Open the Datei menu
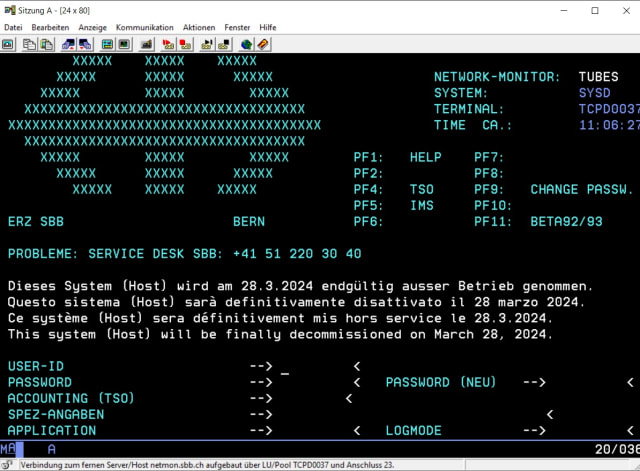This screenshot has width=640, height=471. pos(13,27)
